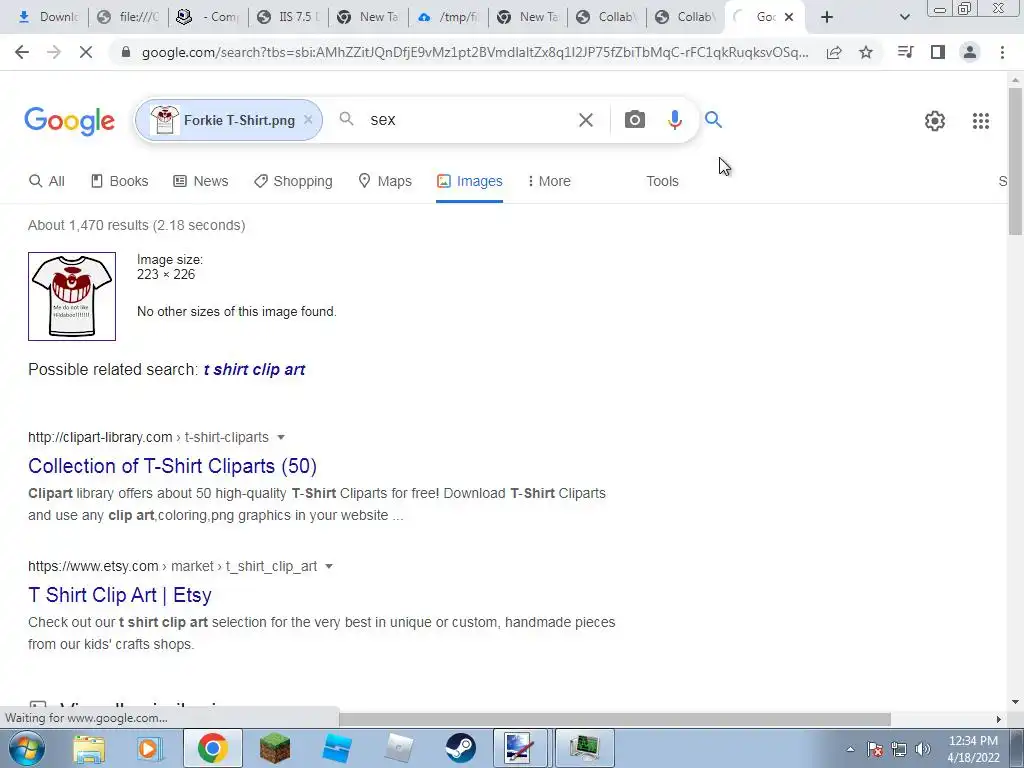Select the News search category

(x=200, y=181)
